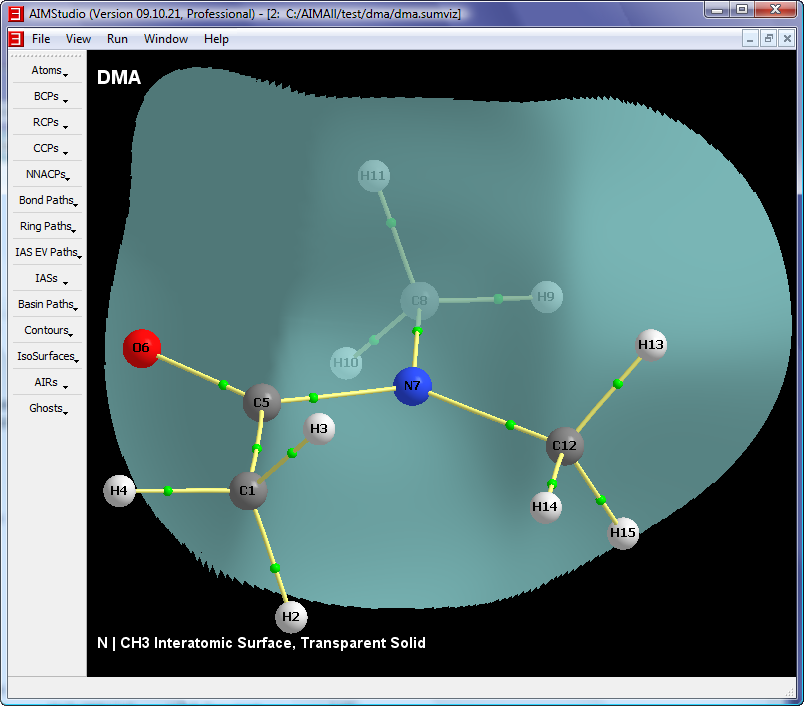Open the RCPs dropdown menu
Image resolution: width=804 pixels, height=706 pixels.
(48, 123)
